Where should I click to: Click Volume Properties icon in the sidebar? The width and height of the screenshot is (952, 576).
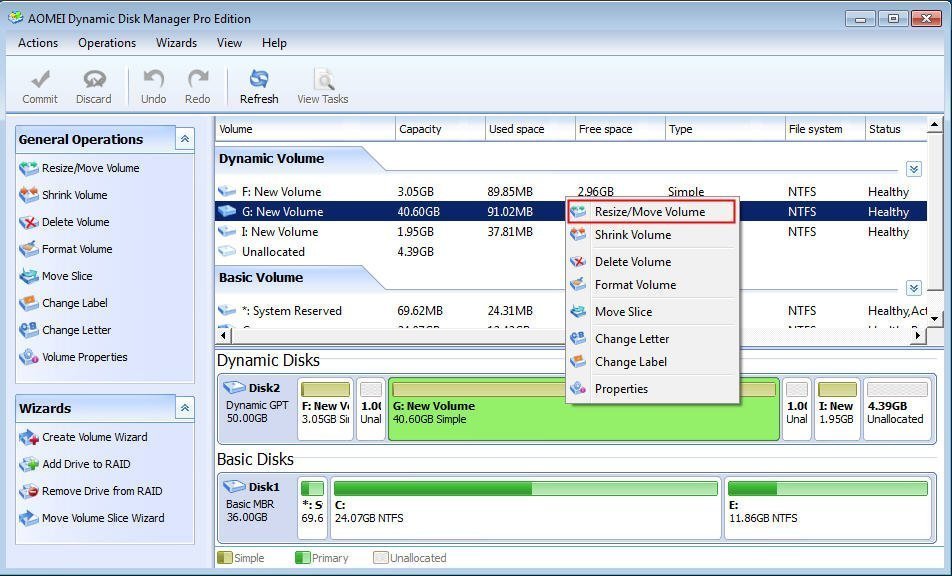click(x=29, y=357)
